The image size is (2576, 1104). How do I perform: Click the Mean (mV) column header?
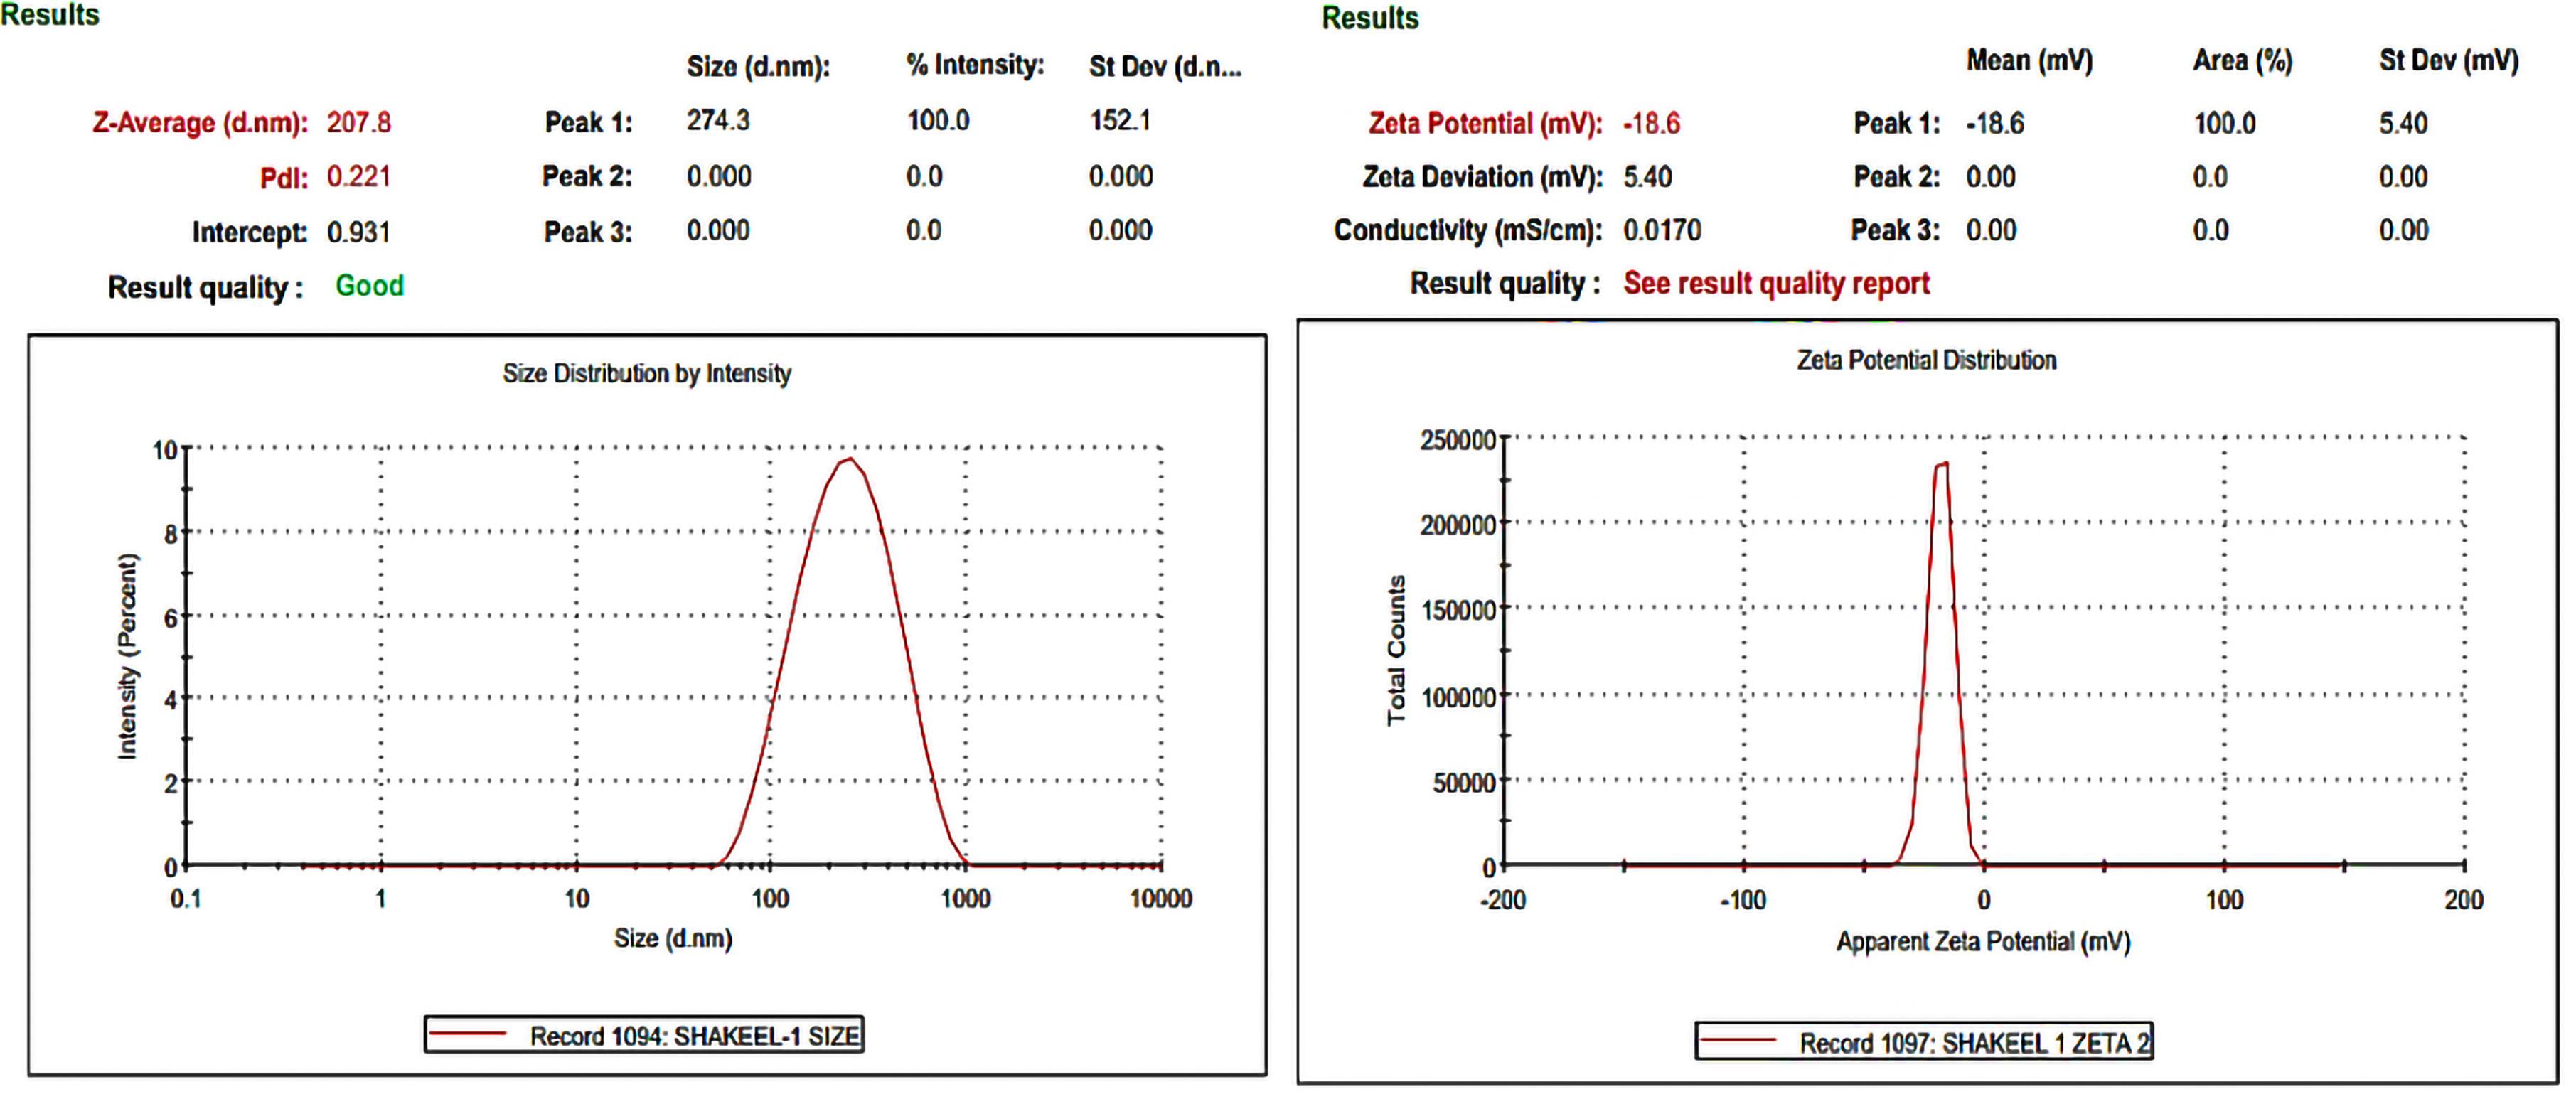coord(2029,60)
